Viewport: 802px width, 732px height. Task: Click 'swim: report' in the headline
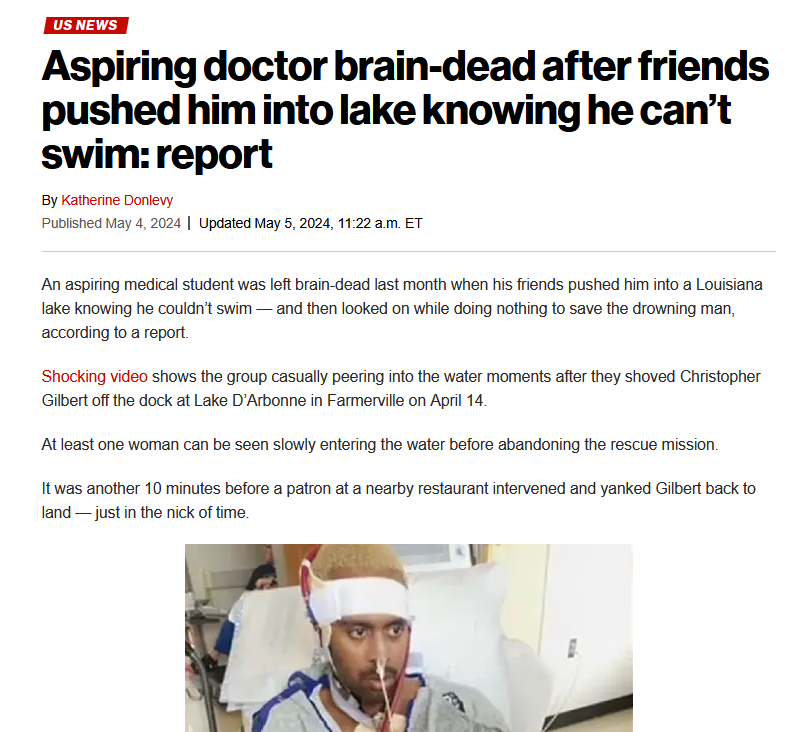click(157, 154)
